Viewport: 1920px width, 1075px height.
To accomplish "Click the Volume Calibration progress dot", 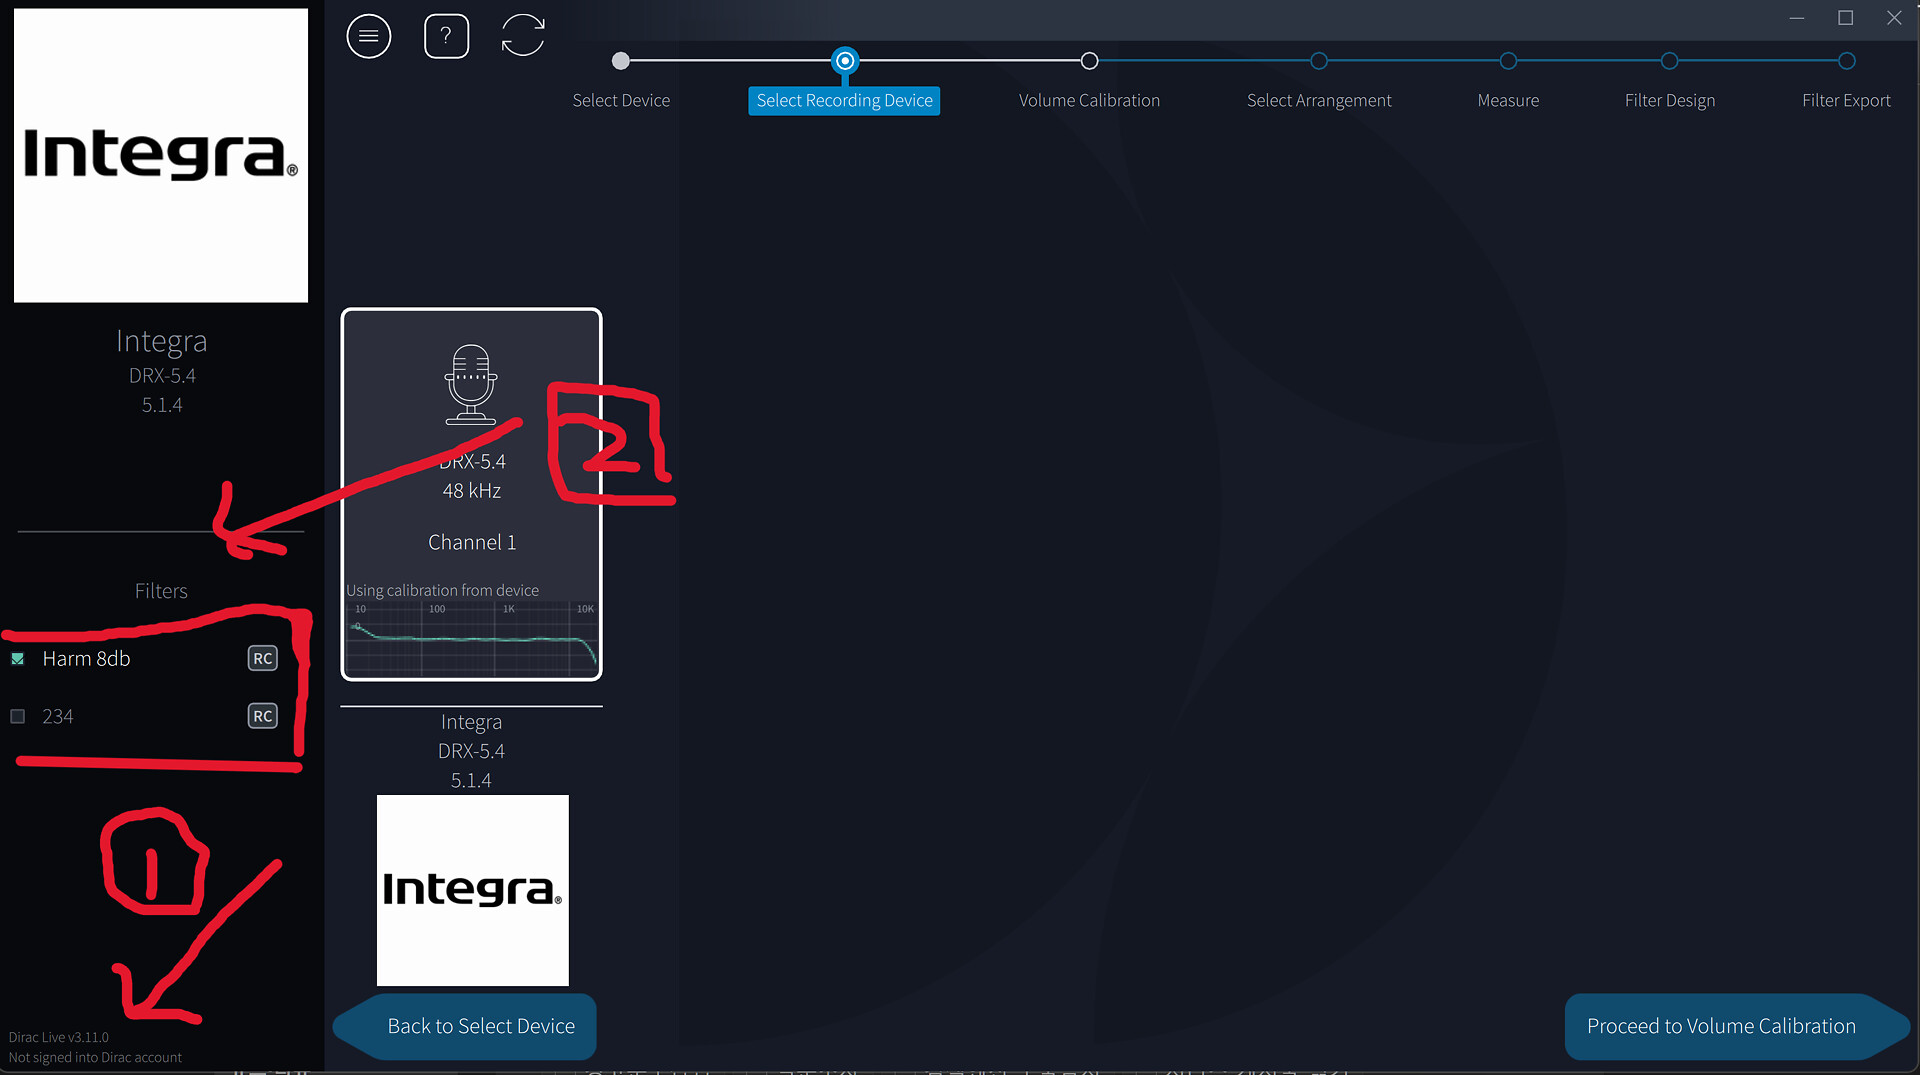I will 1089,61.
